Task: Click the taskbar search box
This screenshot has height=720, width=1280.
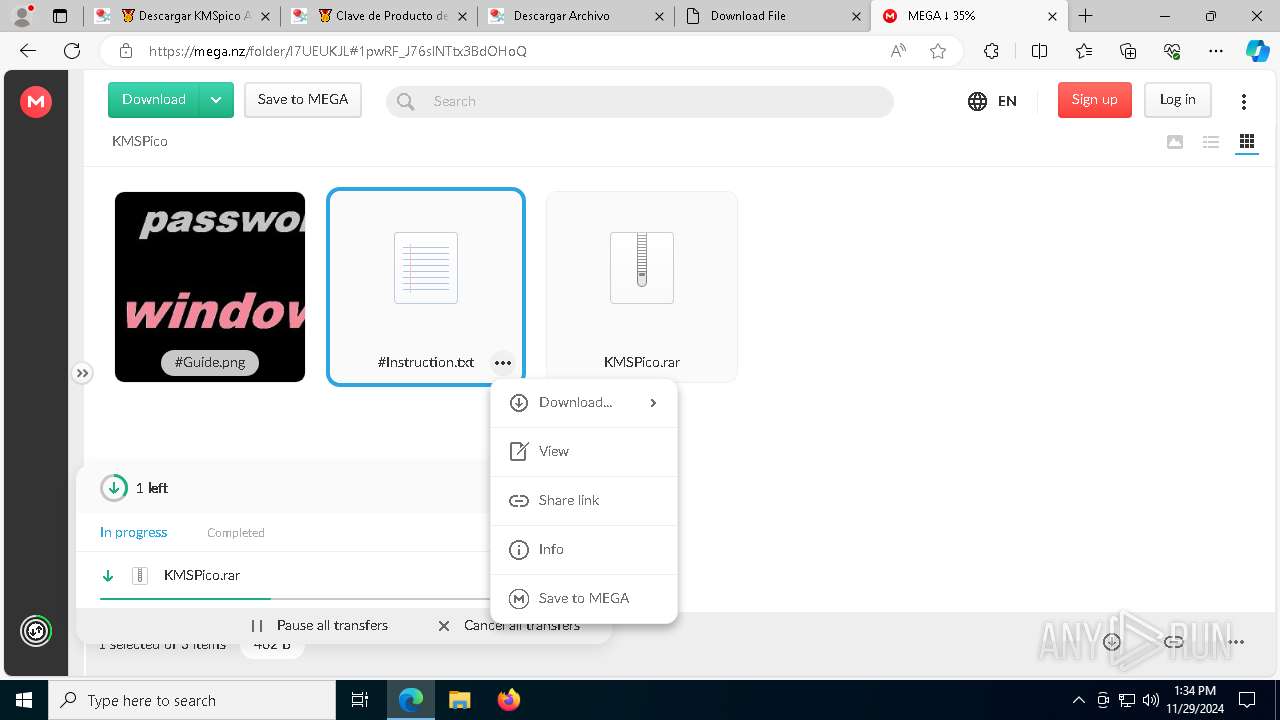Action: pyautogui.click(x=192, y=700)
